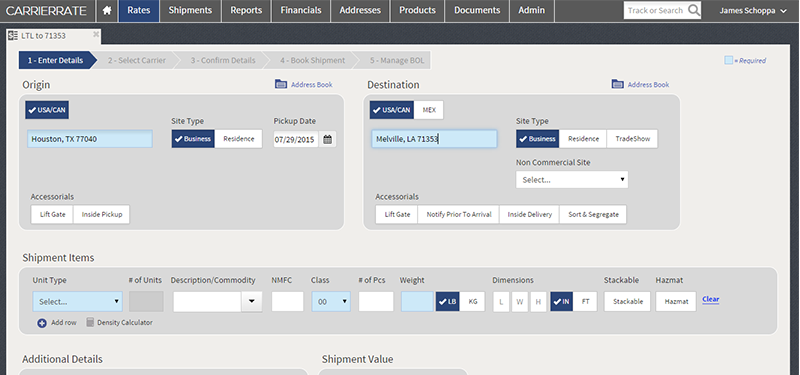Open the Shipments menu
Viewport: 800px width, 375px height.
coord(190,11)
